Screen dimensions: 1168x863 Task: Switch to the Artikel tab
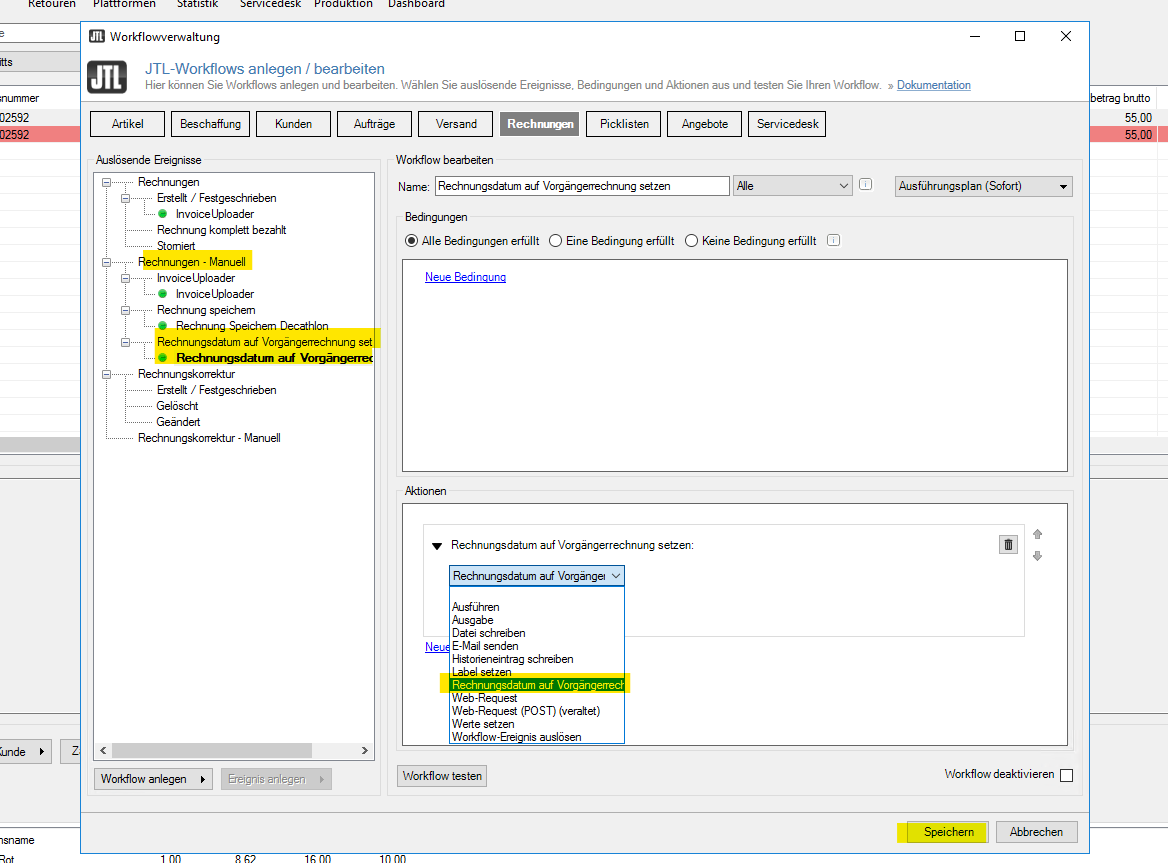pos(127,124)
